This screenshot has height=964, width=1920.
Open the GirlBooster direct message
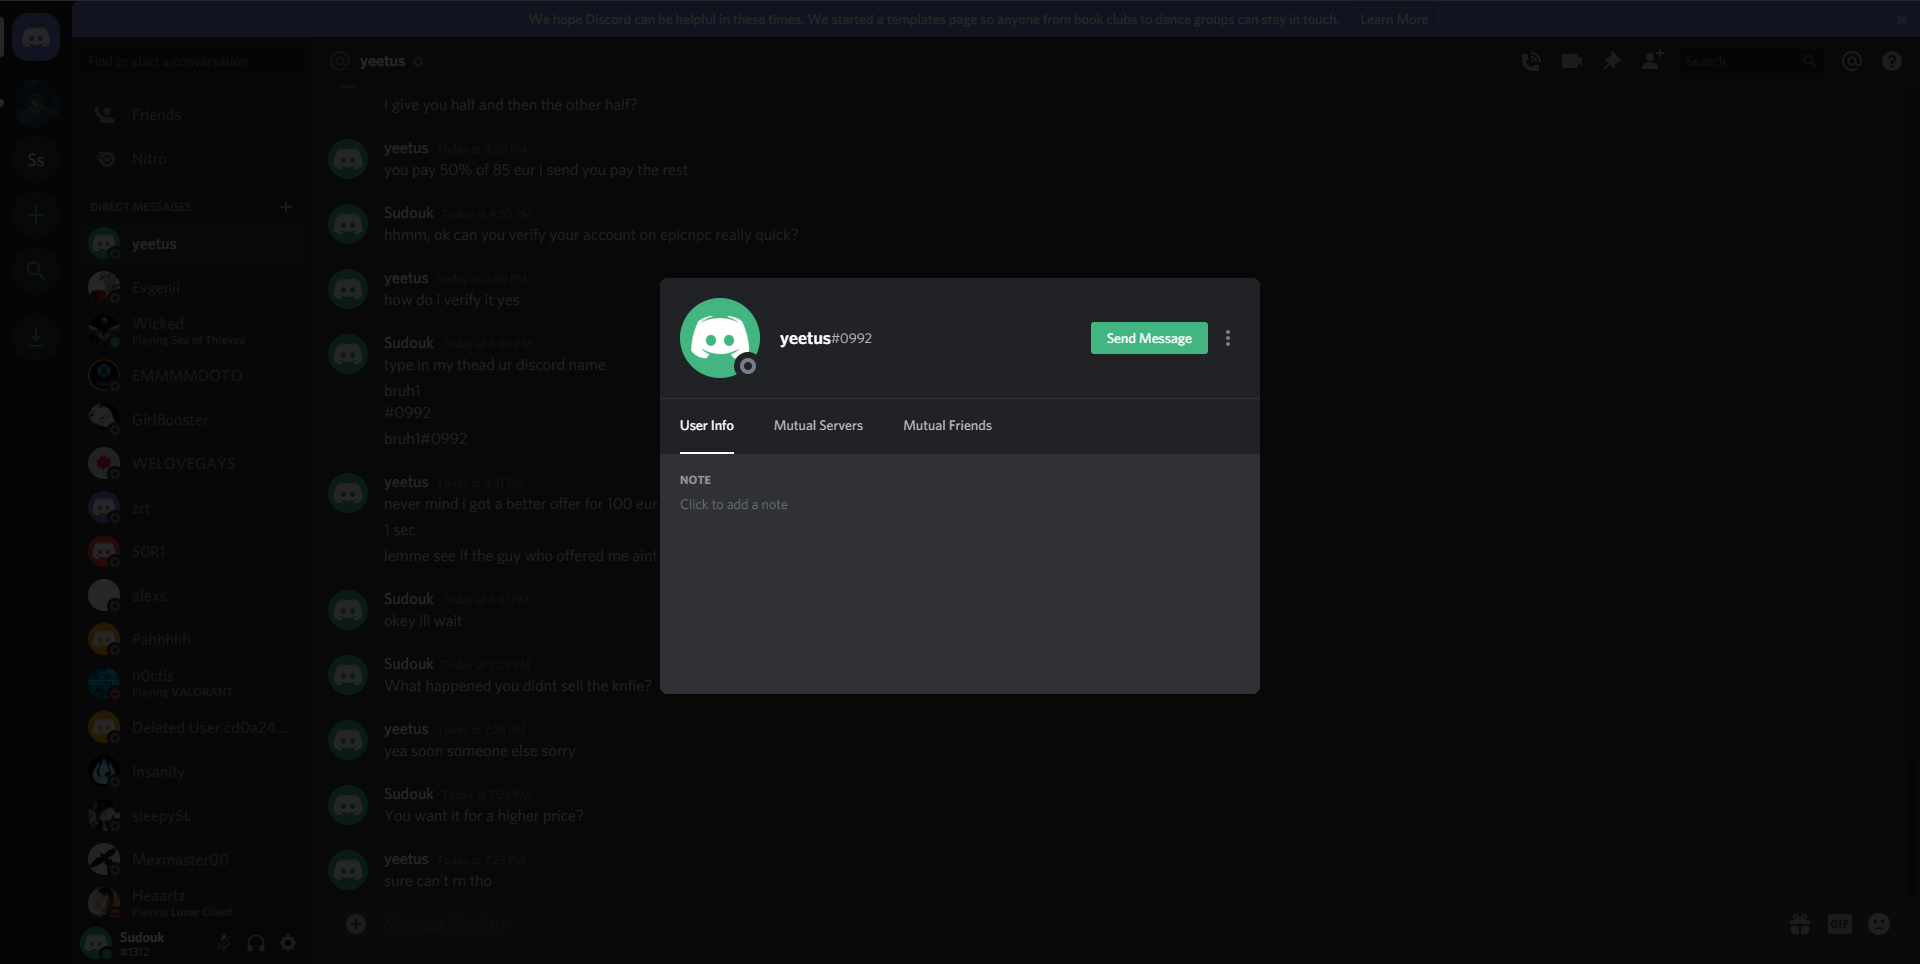(x=192, y=420)
